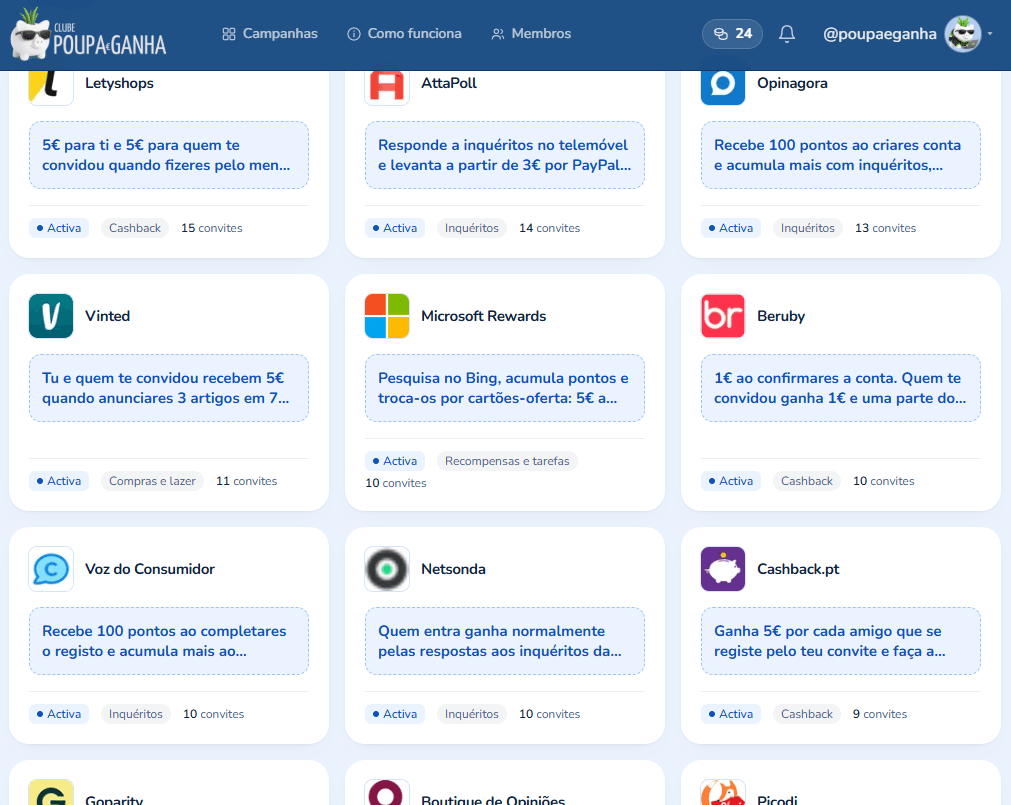Click the 'Recompensas e tarefas' tag
Image resolution: width=1011 pixels, height=805 pixels.
(507, 461)
